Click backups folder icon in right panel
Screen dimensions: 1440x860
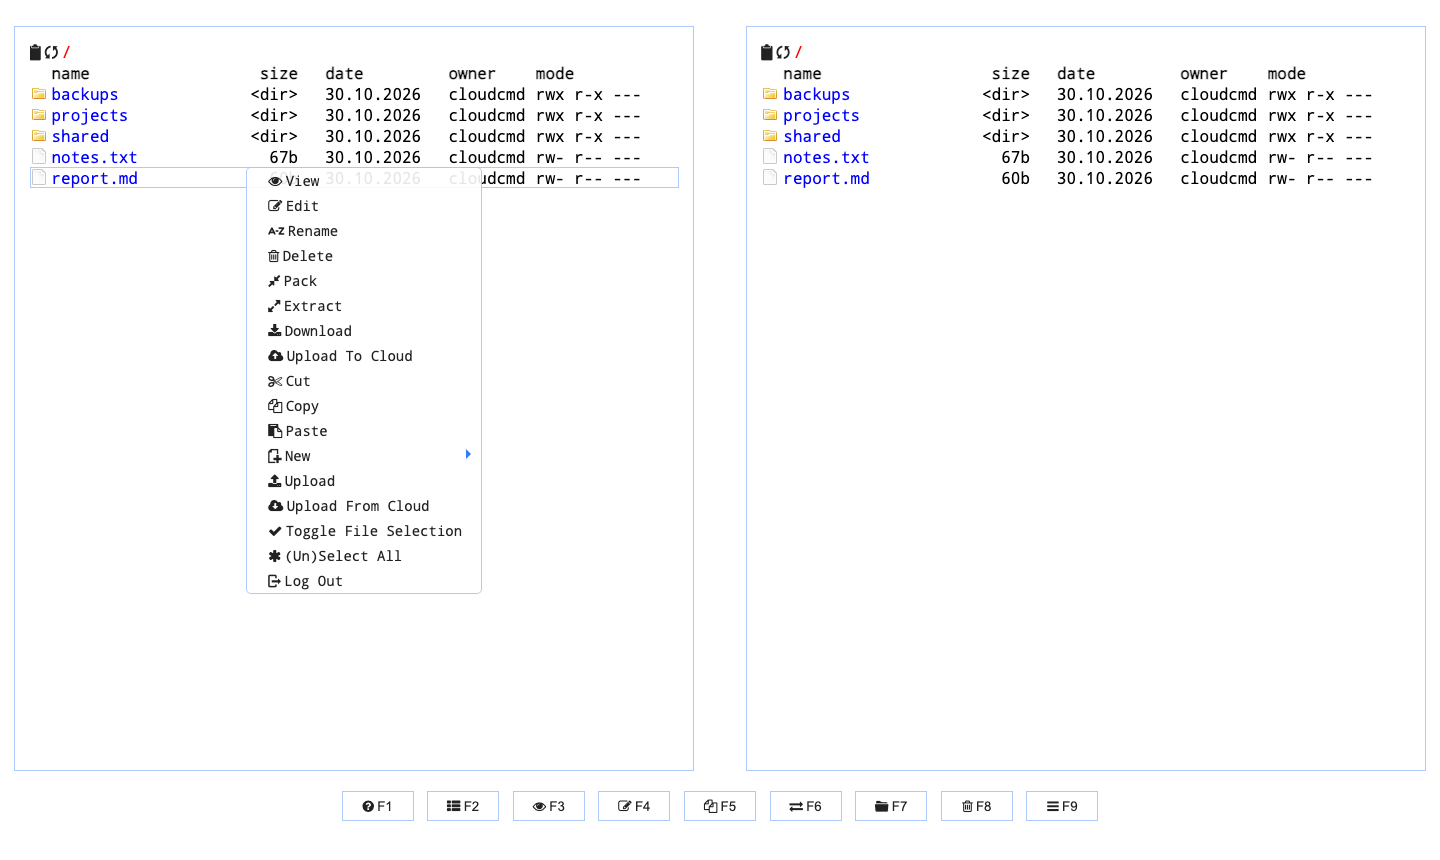[x=770, y=94]
